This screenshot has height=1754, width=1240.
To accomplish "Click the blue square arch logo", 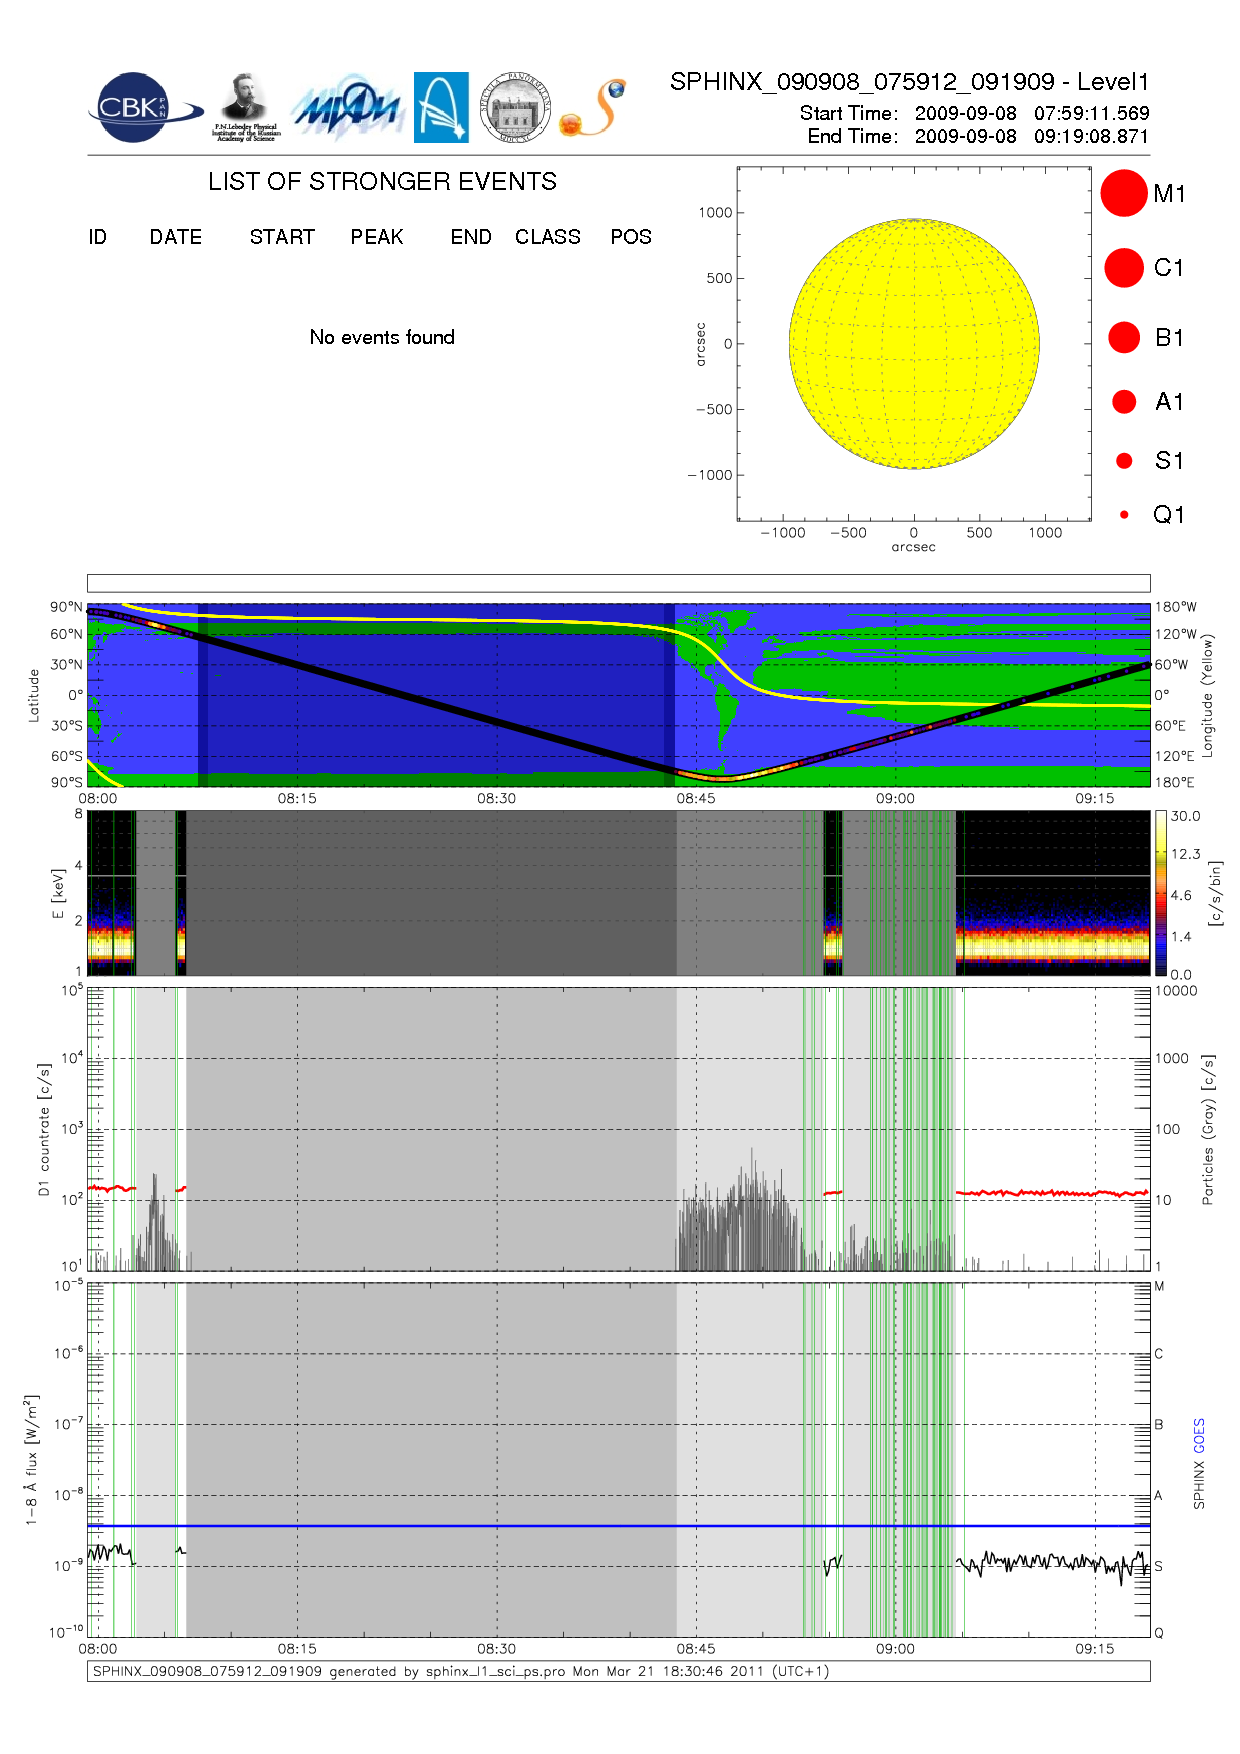I will click(441, 107).
